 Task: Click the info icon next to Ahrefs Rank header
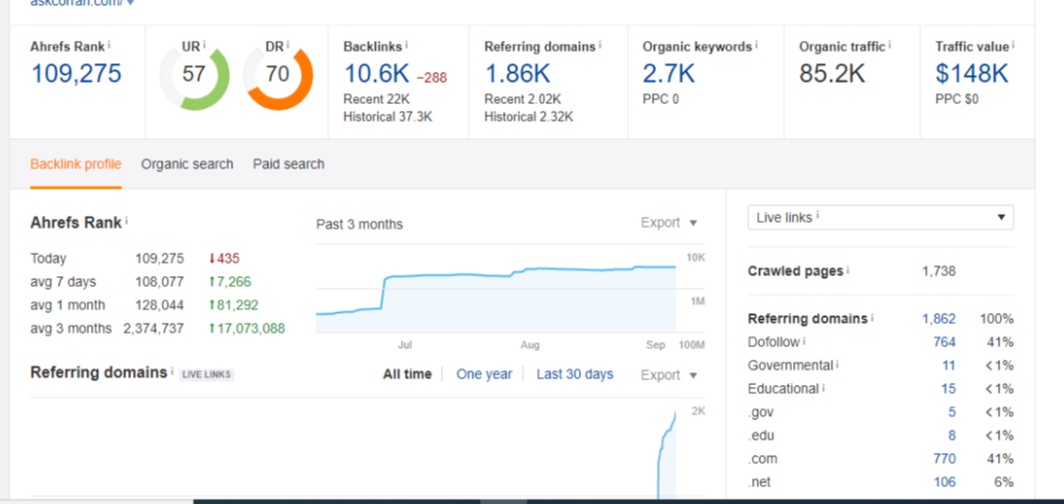click(x=109, y=45)
